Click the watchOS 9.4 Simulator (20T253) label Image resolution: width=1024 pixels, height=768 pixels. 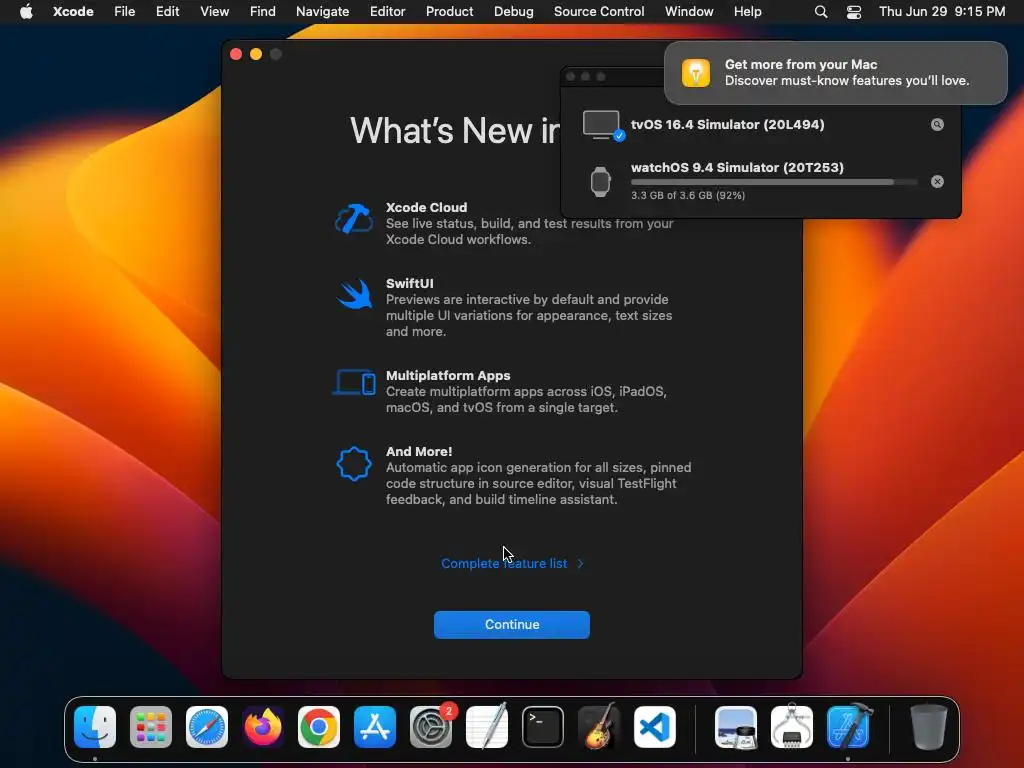pyautogui.click(x=737, y=167)
